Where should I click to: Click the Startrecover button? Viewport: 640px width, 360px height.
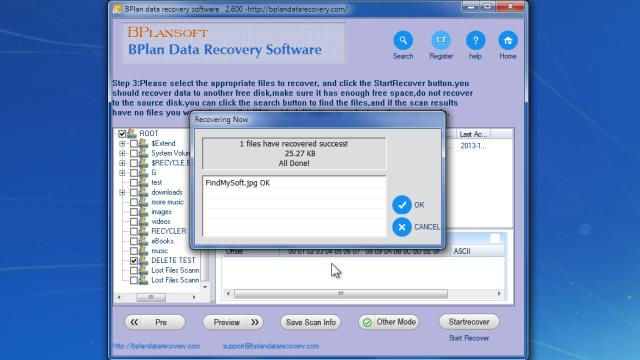coord(469,322)
